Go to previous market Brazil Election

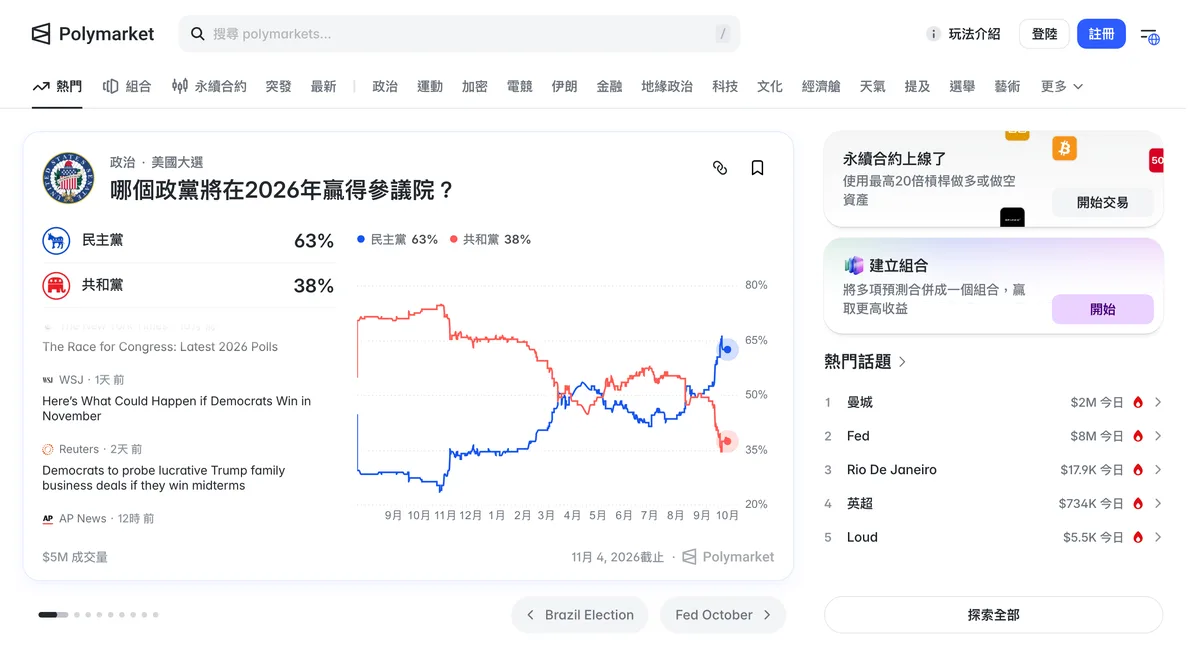580,615
